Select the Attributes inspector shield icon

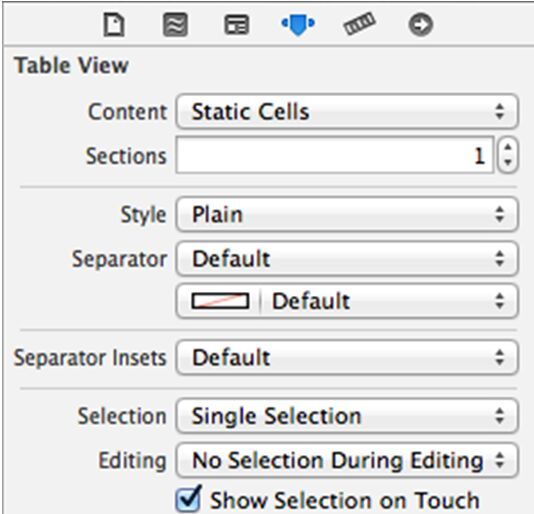(298, 24)
